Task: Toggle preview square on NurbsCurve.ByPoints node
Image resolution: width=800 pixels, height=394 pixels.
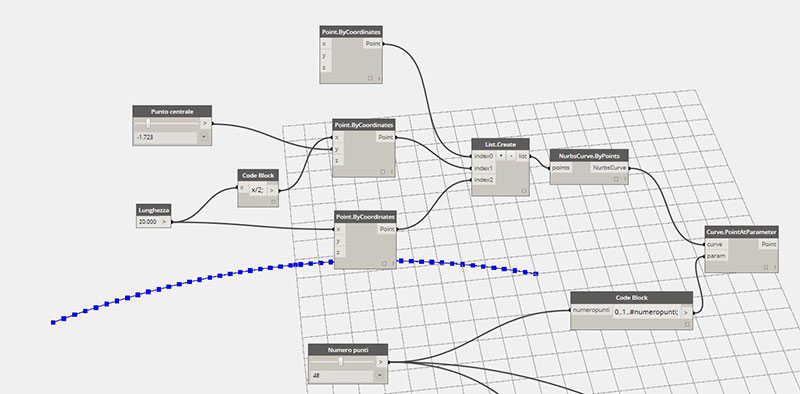Action: 616,179
